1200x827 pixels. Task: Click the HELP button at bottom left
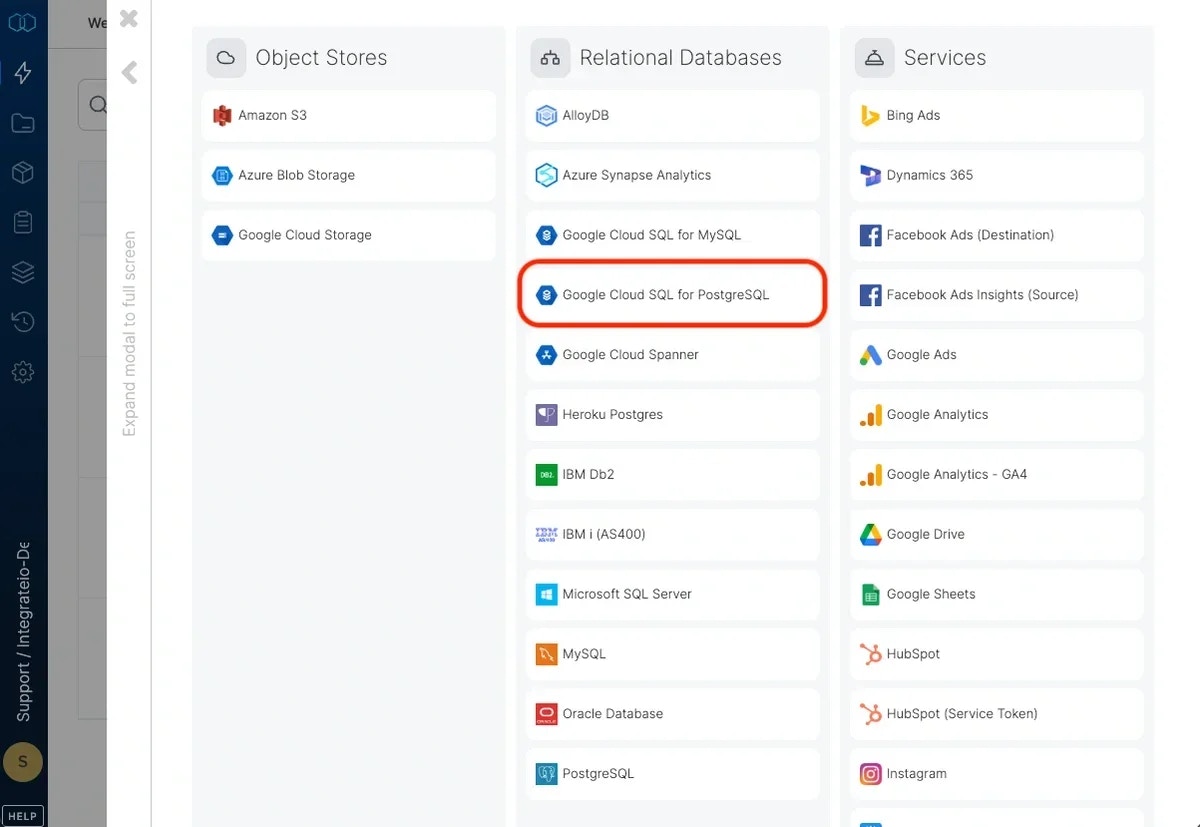[x=22, y=815]
